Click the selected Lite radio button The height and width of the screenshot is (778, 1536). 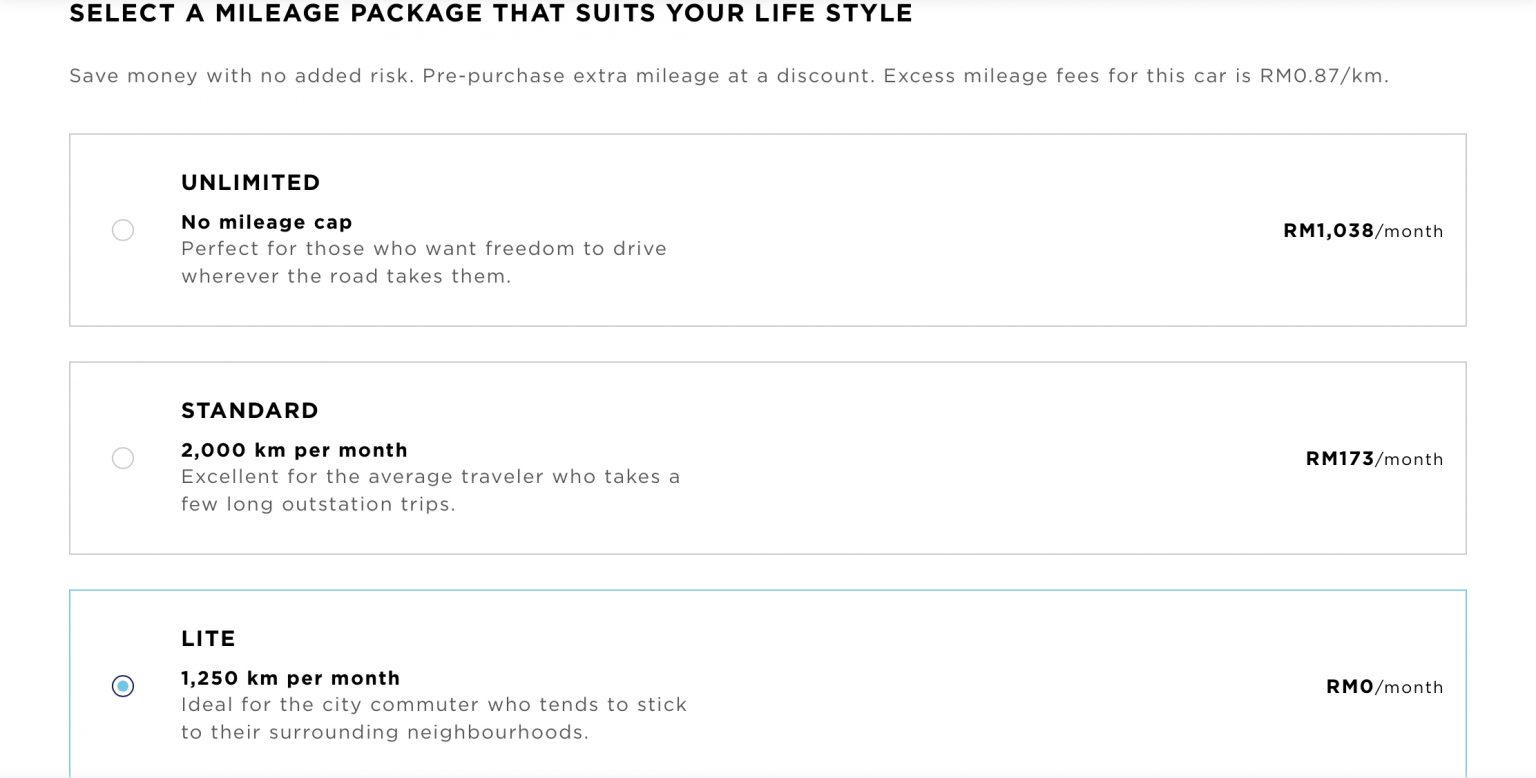click(123, 686)
